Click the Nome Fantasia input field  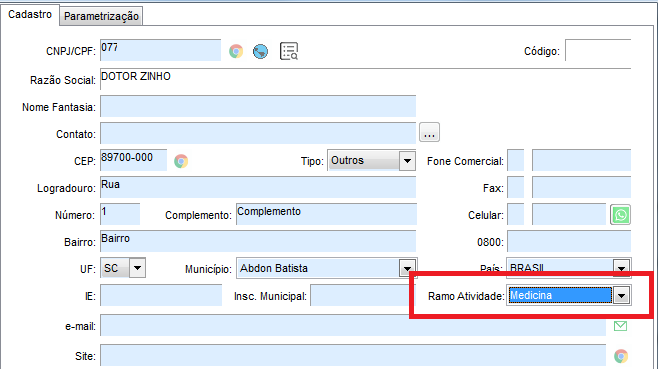click(x=258, y=106)
